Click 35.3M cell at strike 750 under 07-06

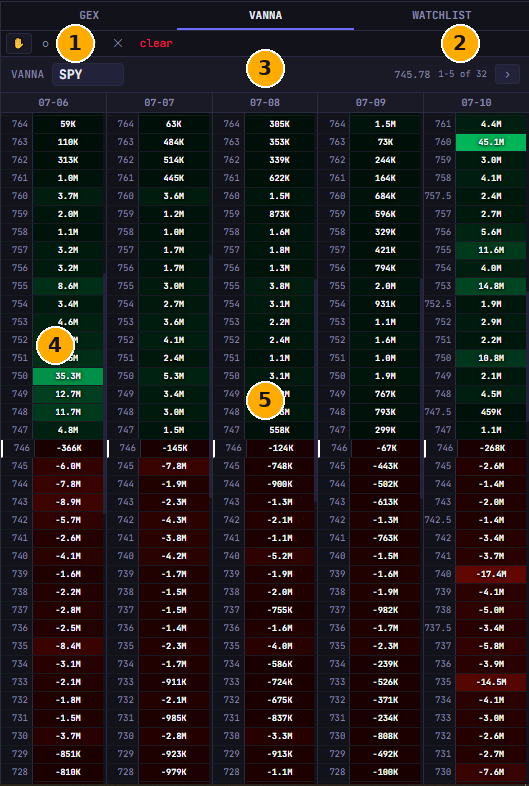coord(68,376)
